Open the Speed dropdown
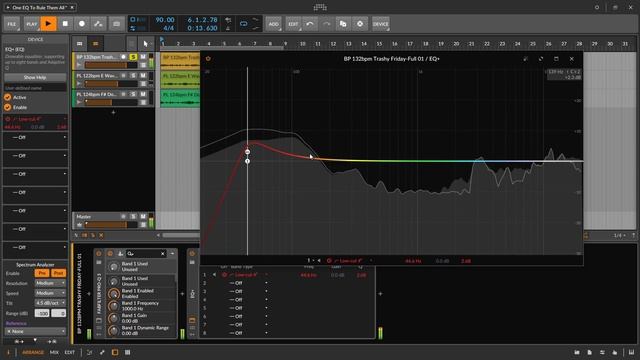640x360 pixels. tap(50, 293)
